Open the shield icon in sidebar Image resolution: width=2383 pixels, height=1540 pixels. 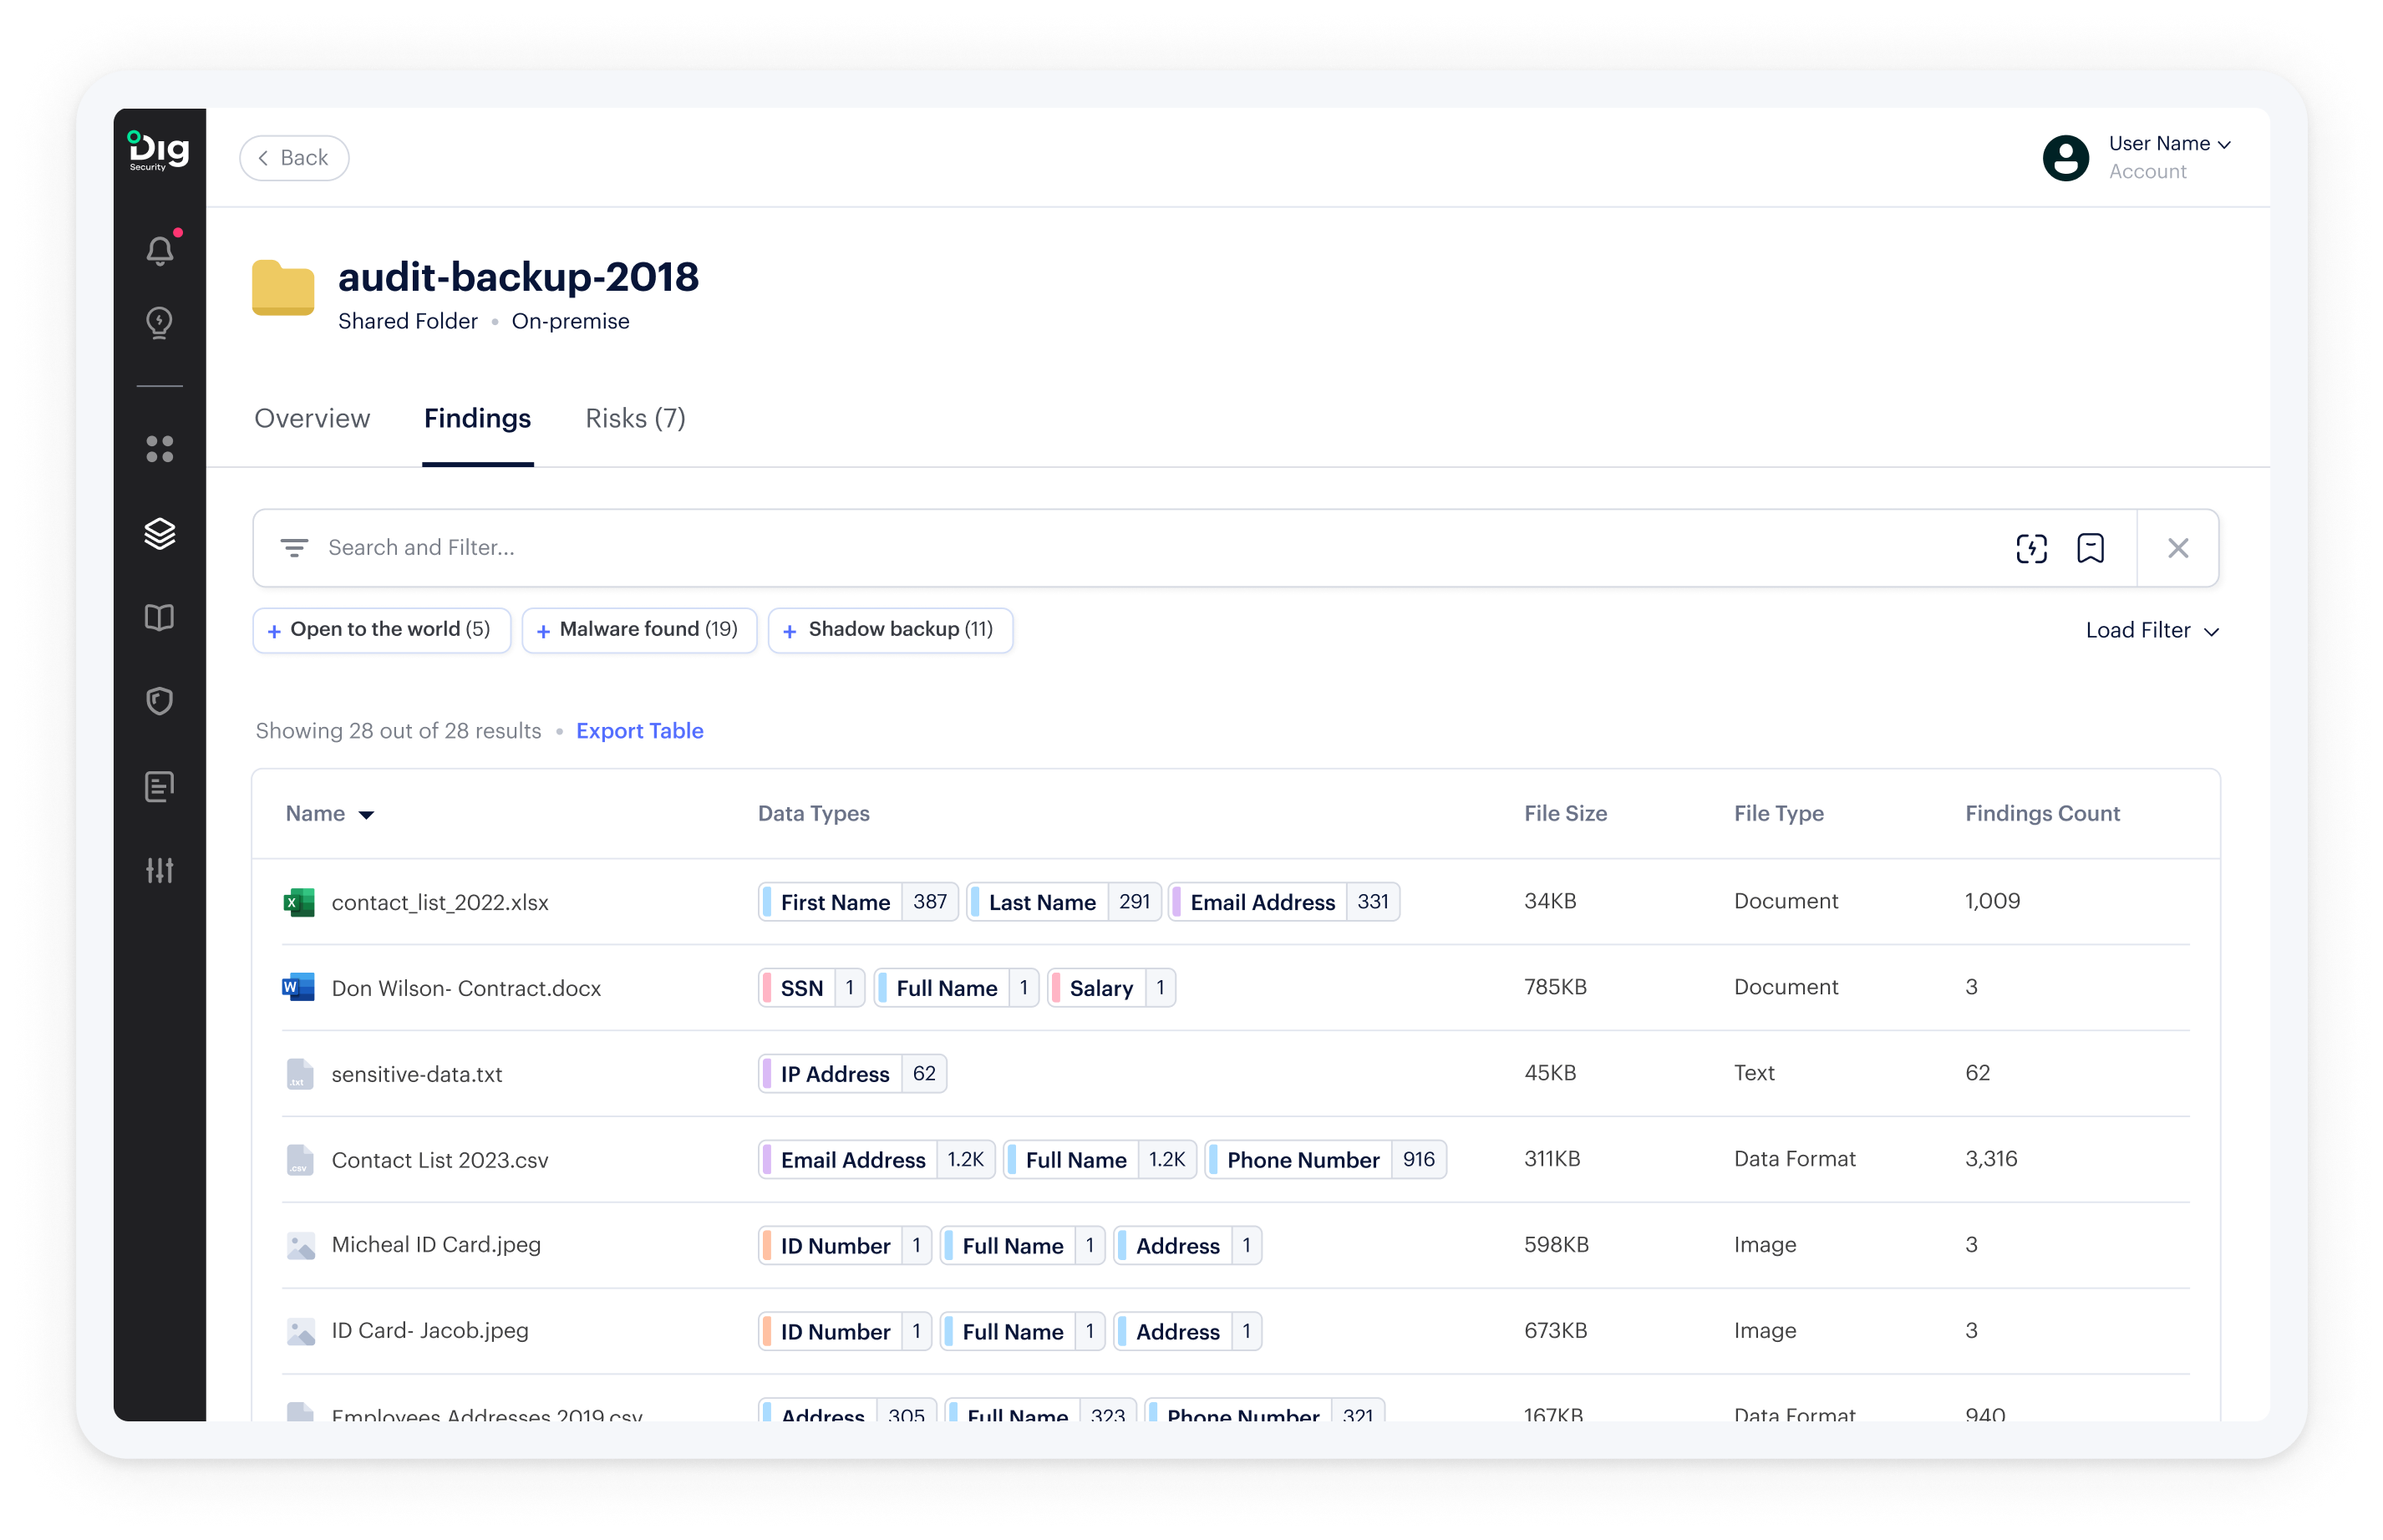[160, 701]
